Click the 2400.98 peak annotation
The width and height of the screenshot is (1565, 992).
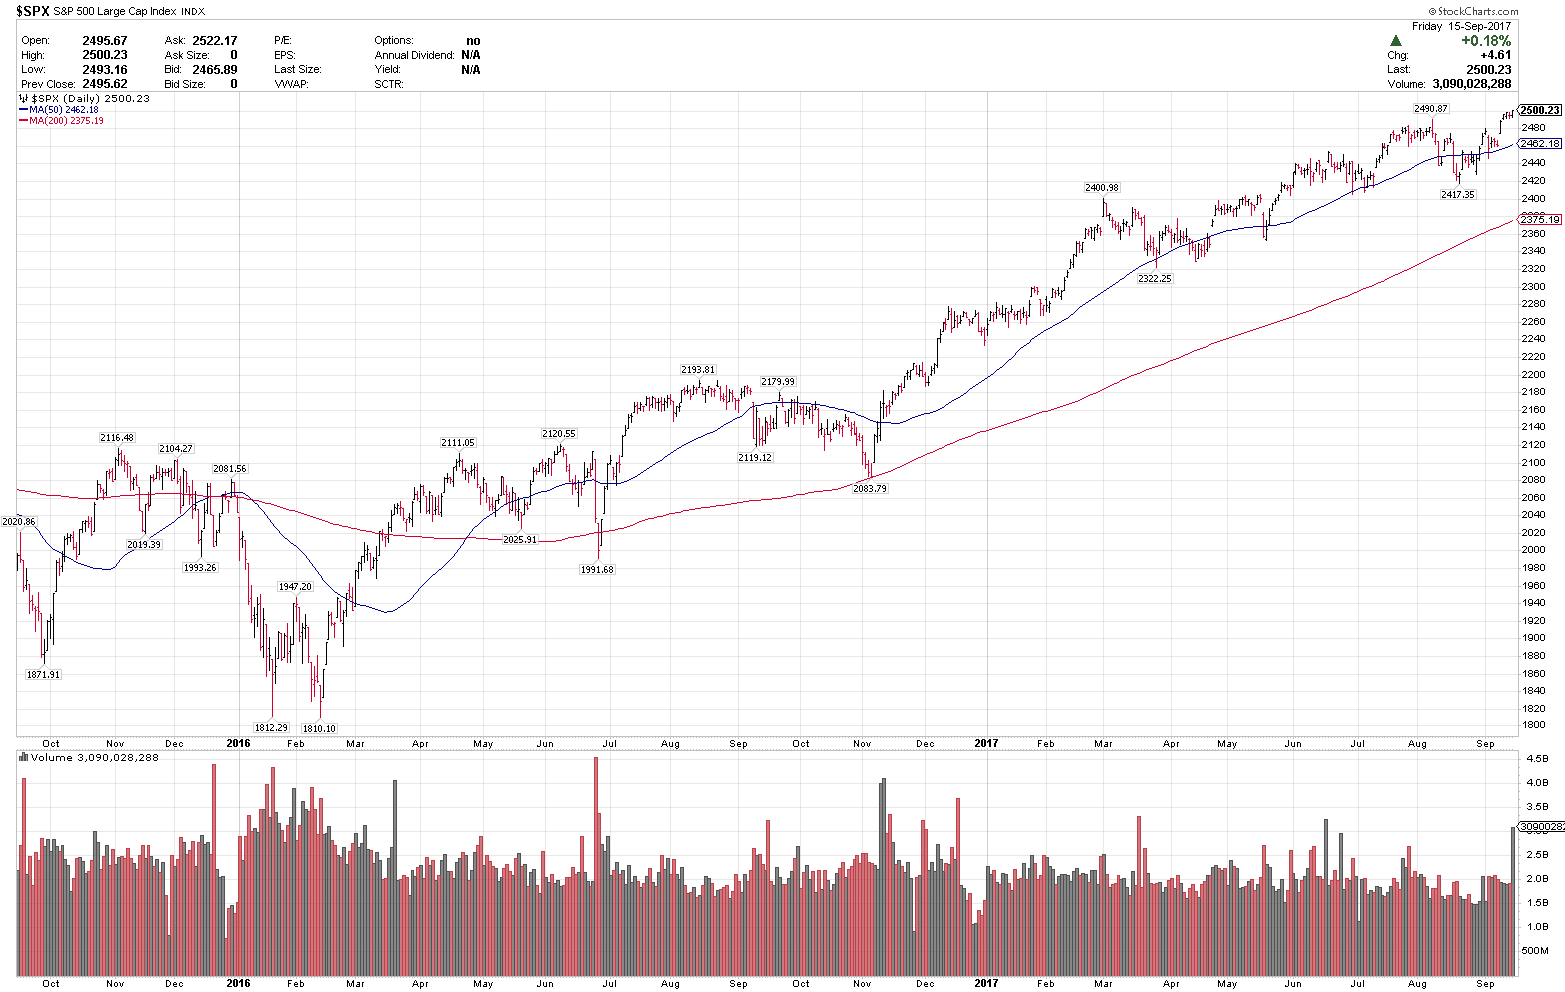tap(1102, 188)
